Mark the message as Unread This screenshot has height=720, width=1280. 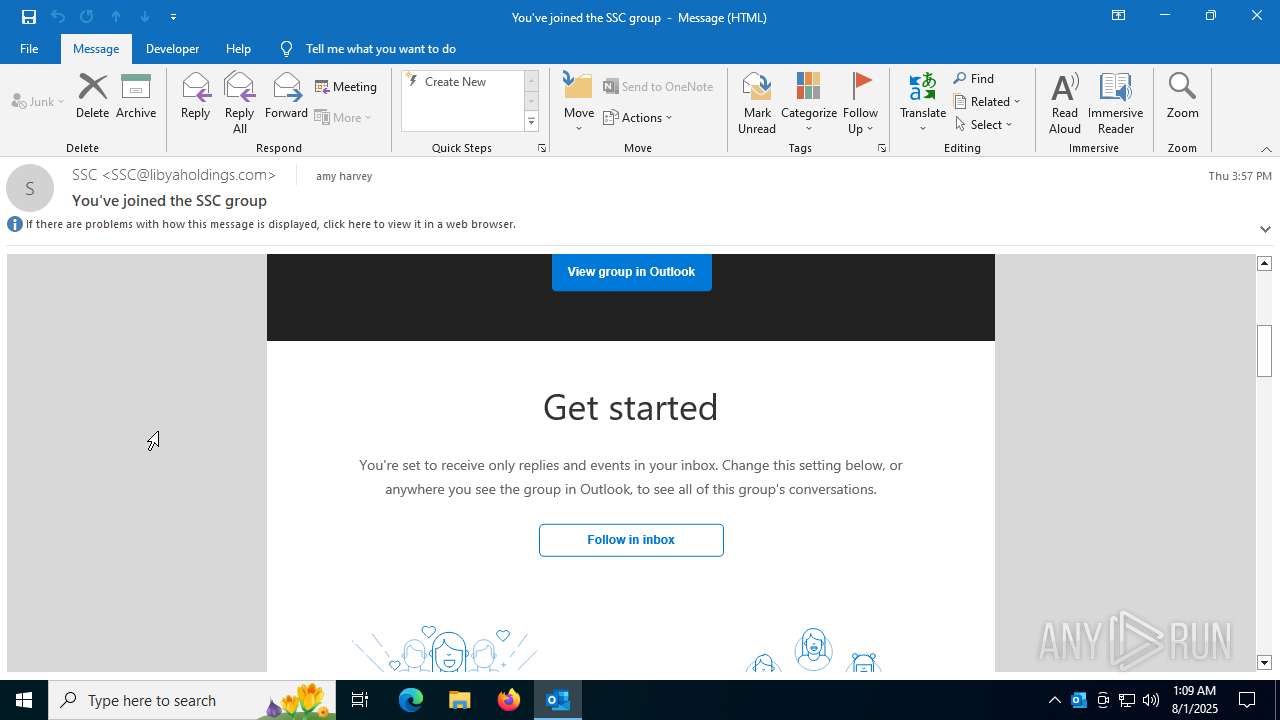(x=757, y=103)
